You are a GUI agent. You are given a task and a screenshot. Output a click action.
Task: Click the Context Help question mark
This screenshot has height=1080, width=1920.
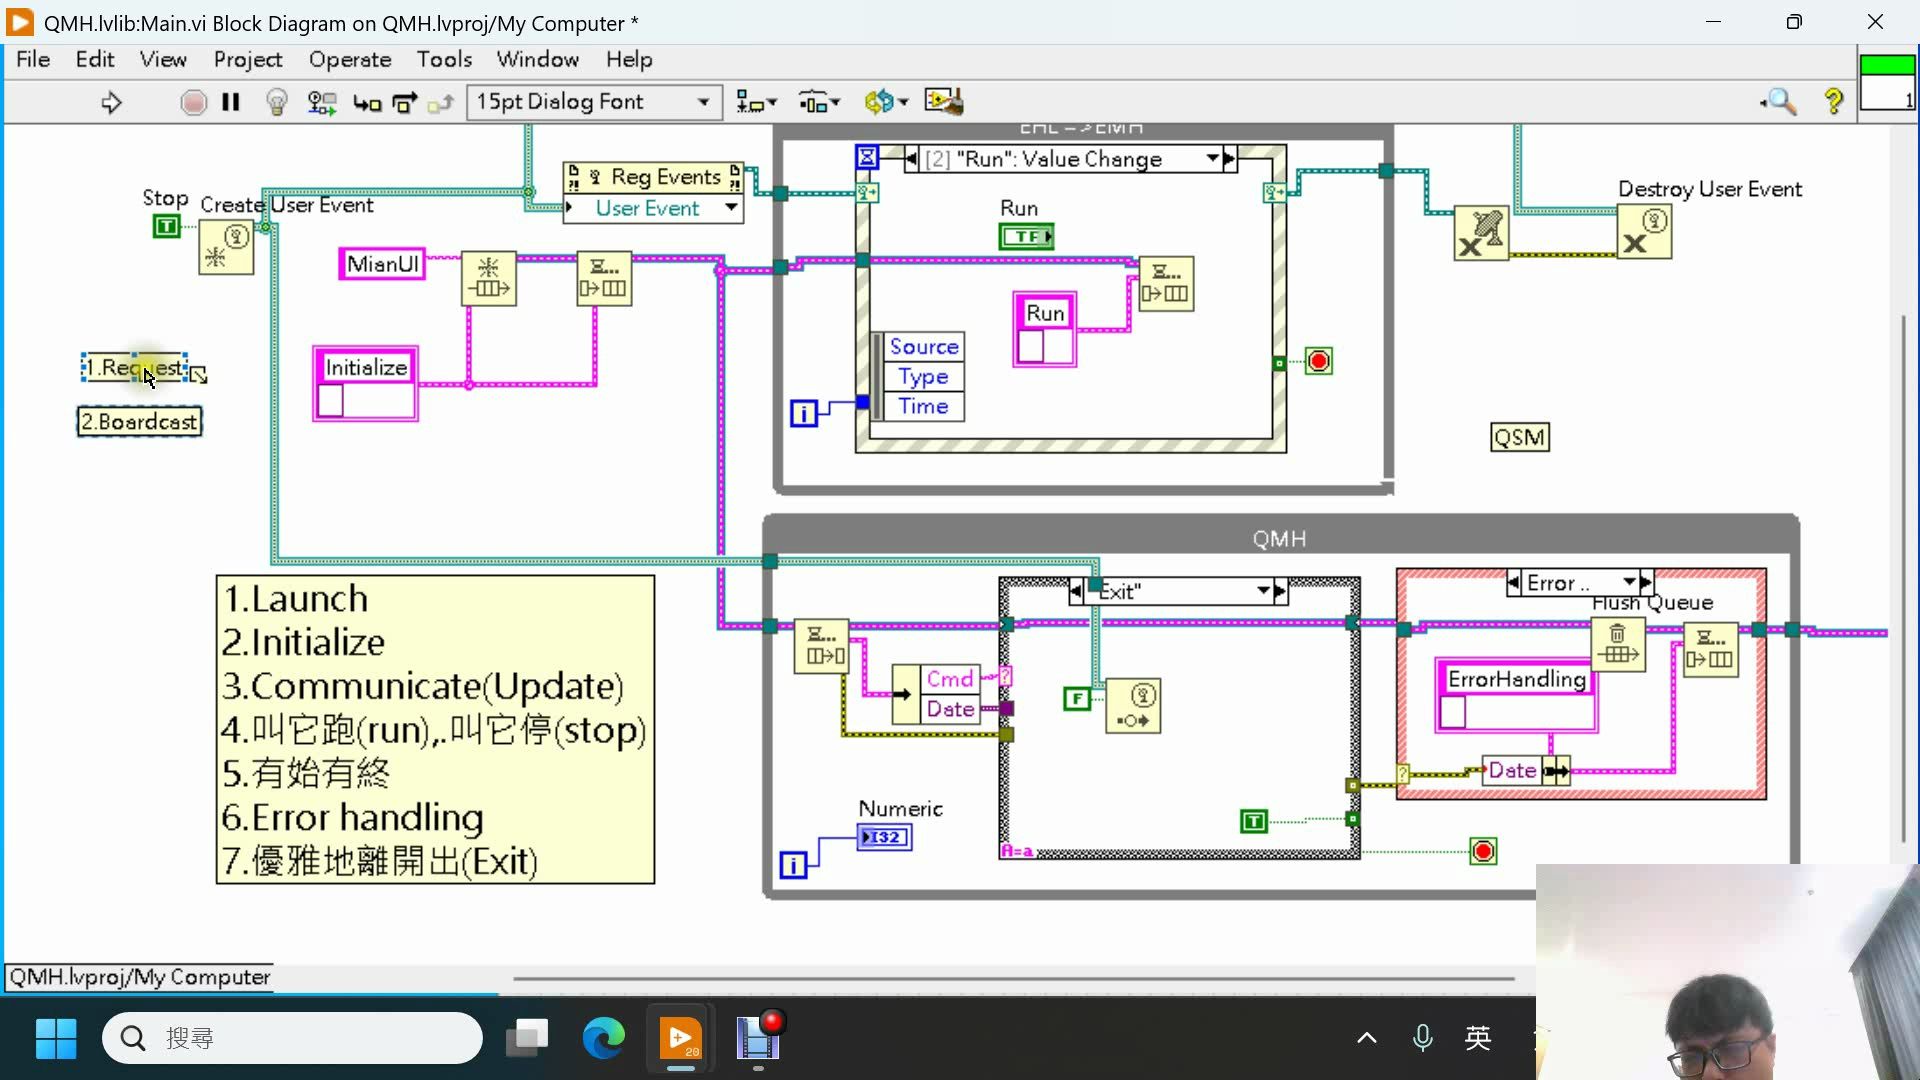[x=1834, y=102]
